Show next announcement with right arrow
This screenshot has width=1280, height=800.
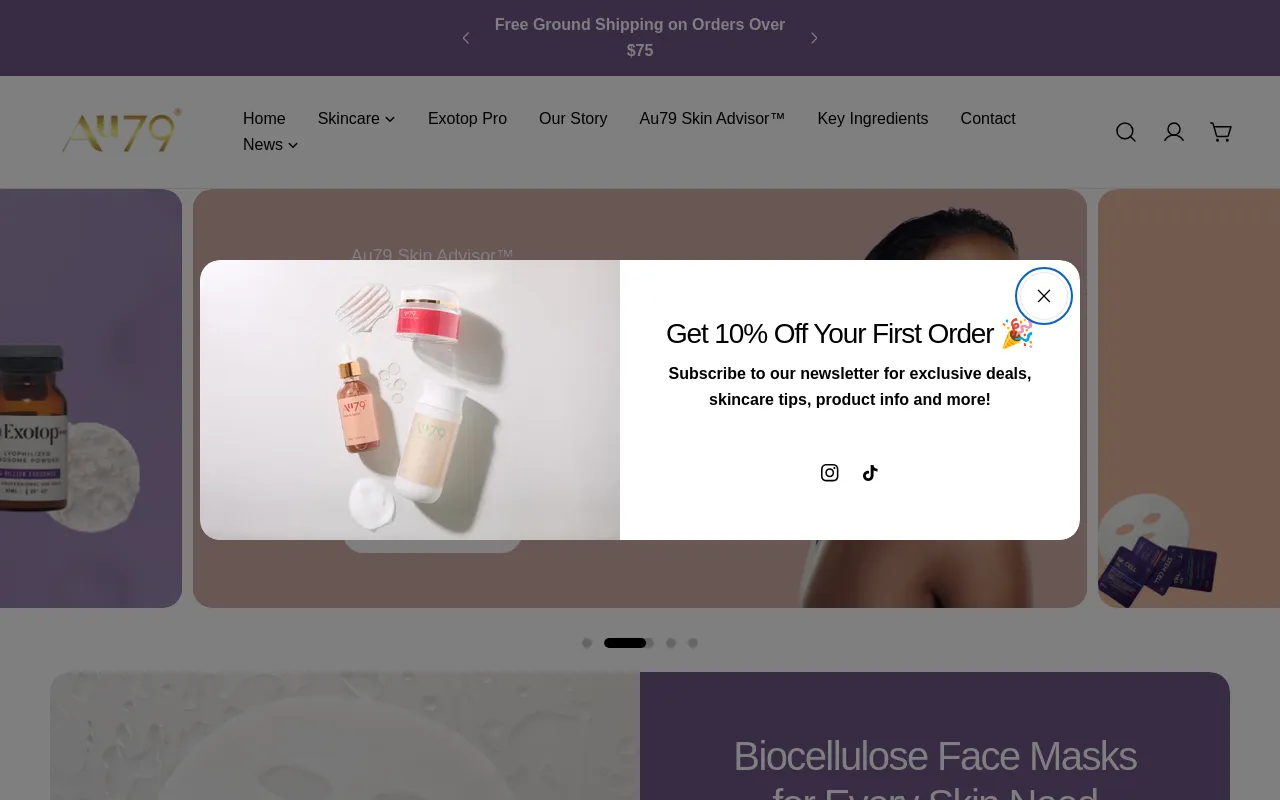click(814, 38)
